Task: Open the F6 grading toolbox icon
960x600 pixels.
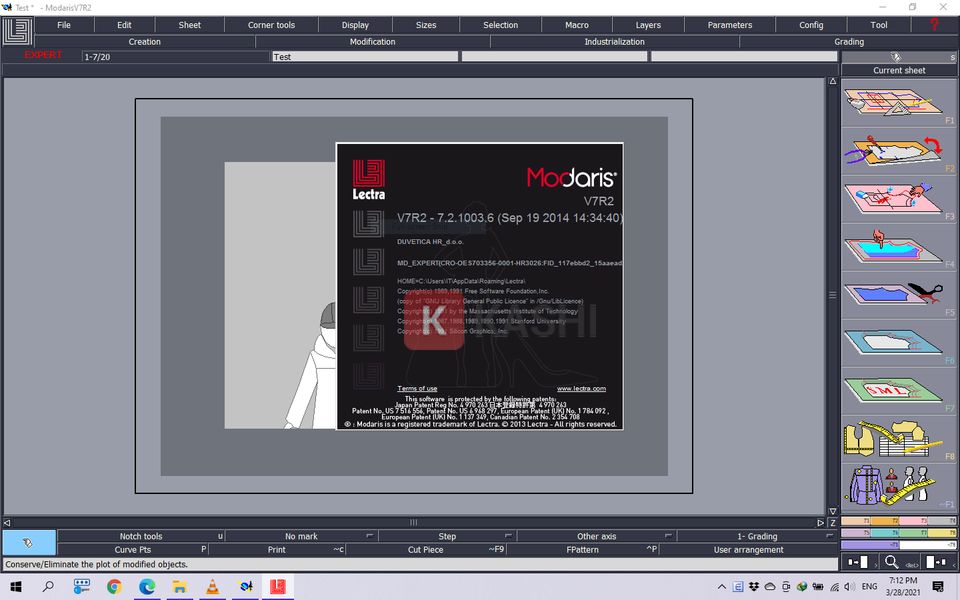Action: (x=897, y=345)
